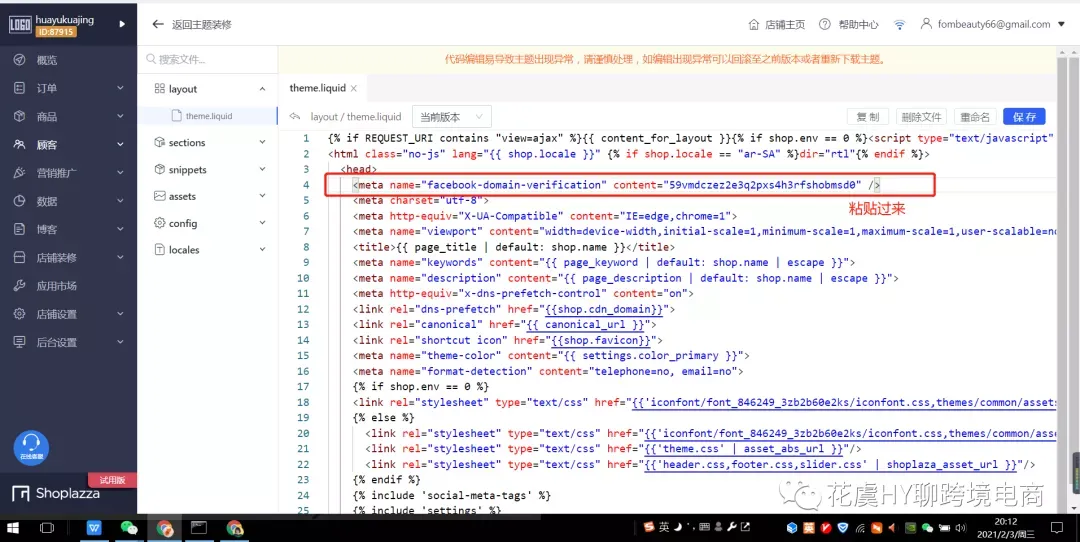
Task: Expand the 店铺设置 submenu chevron
Action: (x=121, y=314)
